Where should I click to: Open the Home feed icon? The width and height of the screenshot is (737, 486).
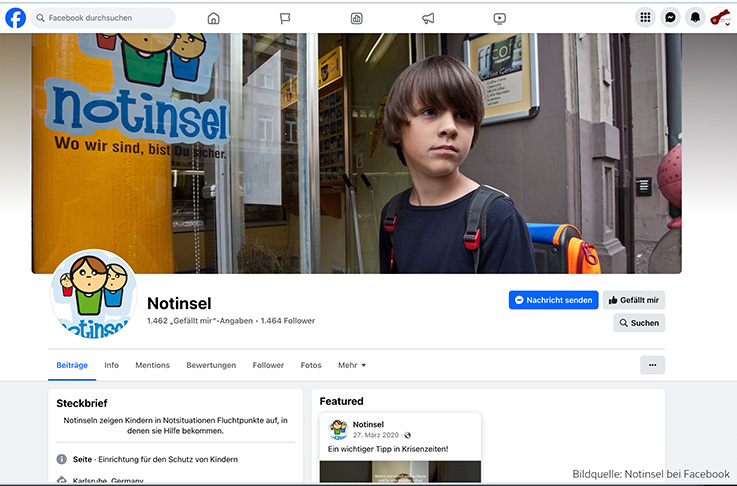point(213,18)
